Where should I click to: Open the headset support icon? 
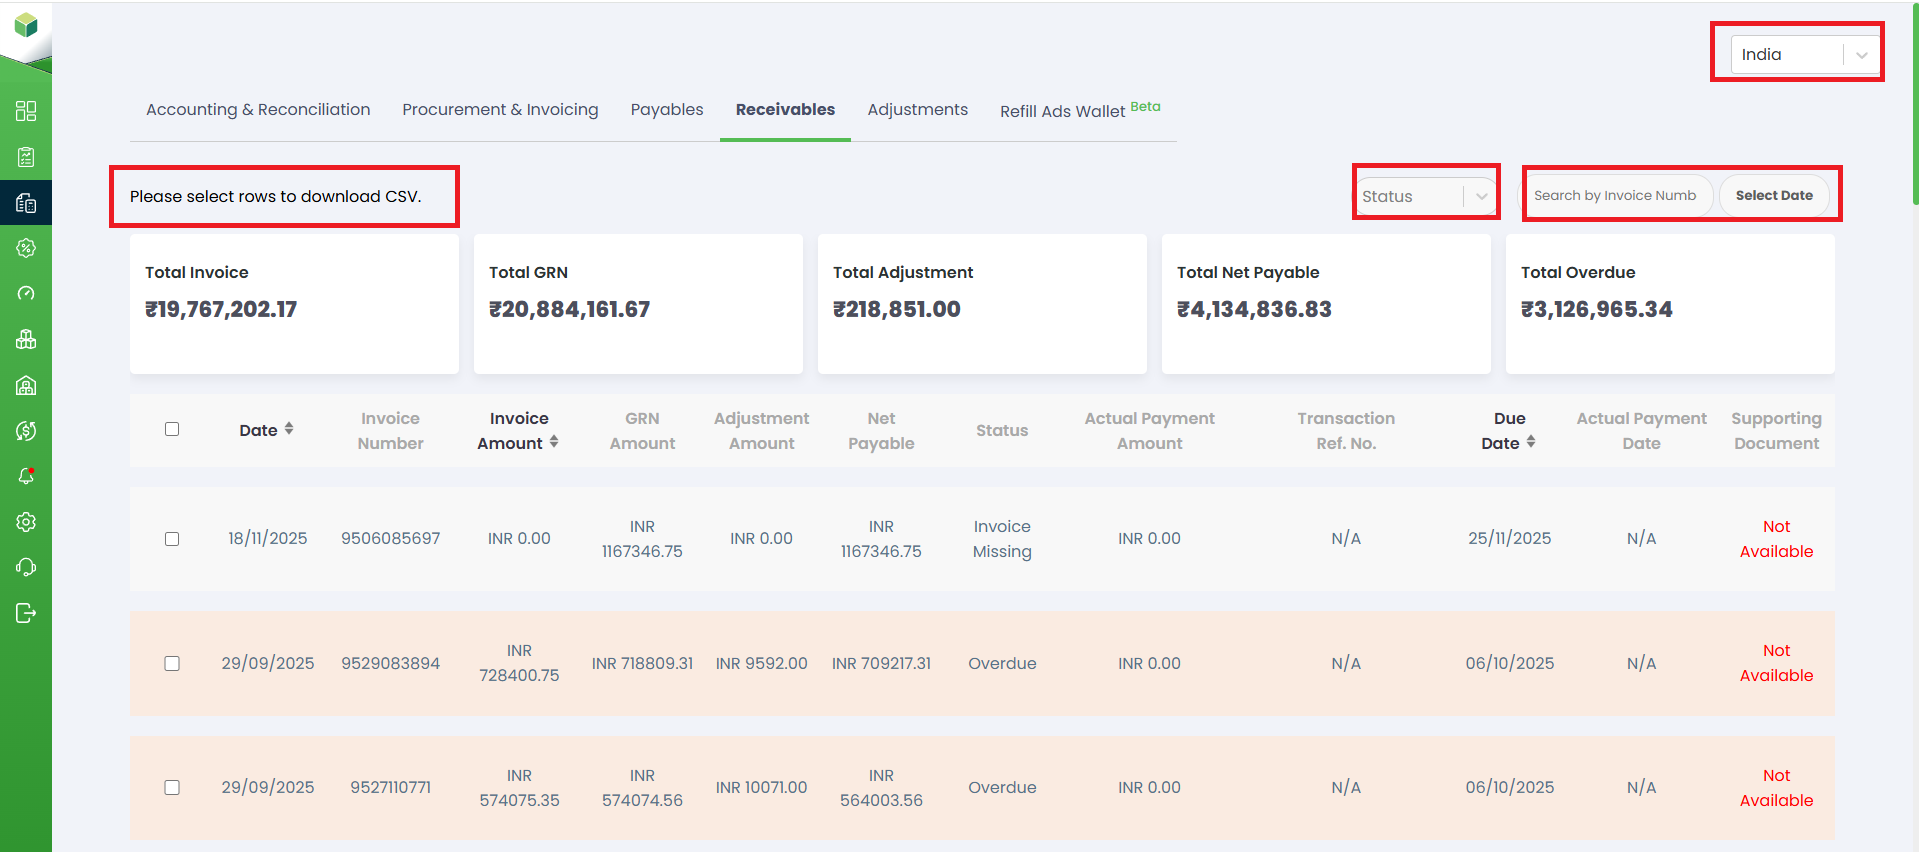tap(26, 567)
